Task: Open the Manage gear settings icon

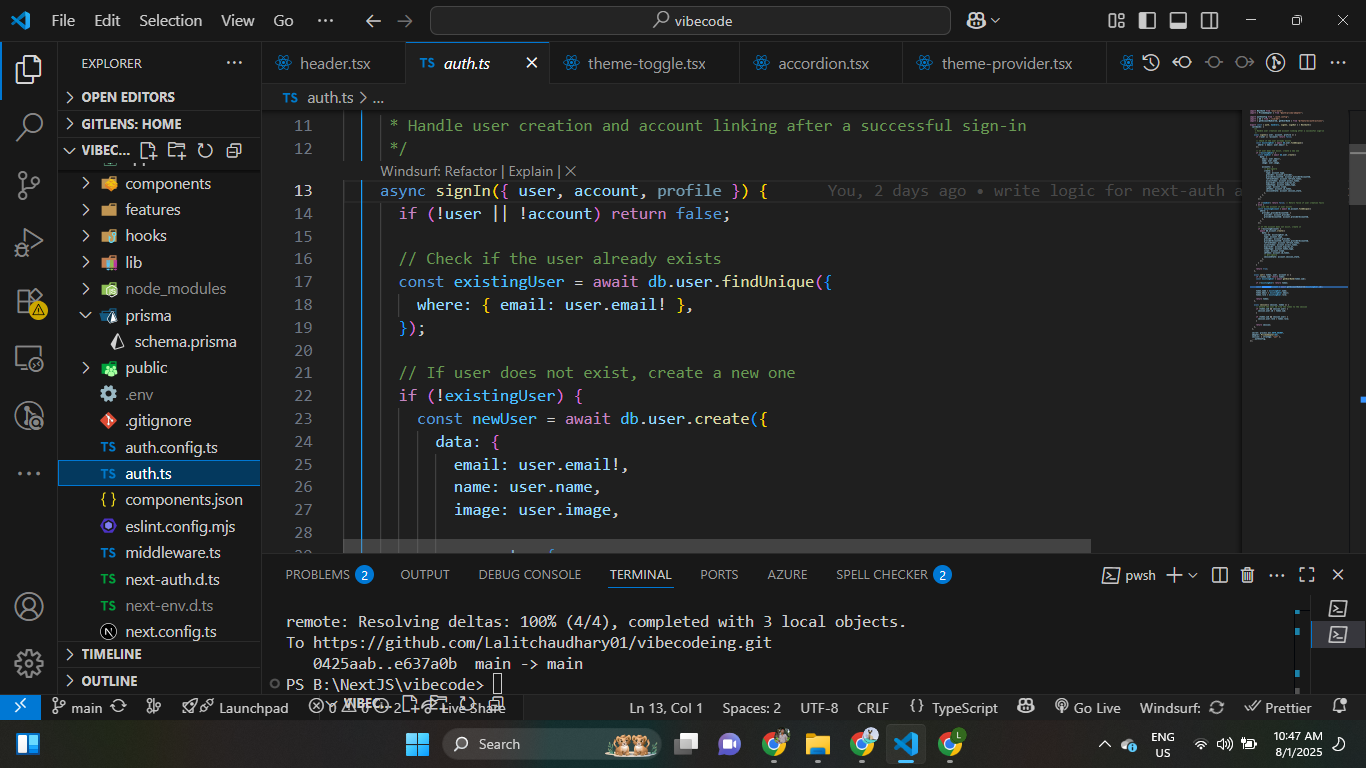Action: (29, 662)
